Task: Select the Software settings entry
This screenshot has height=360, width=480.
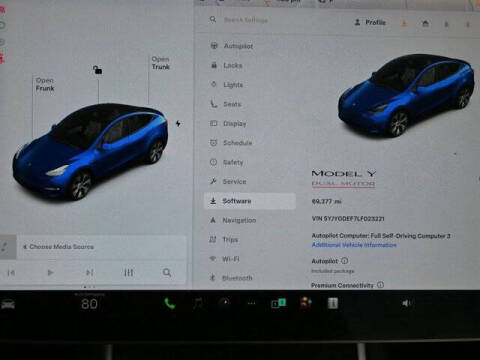Action: [x=250, y=201]
